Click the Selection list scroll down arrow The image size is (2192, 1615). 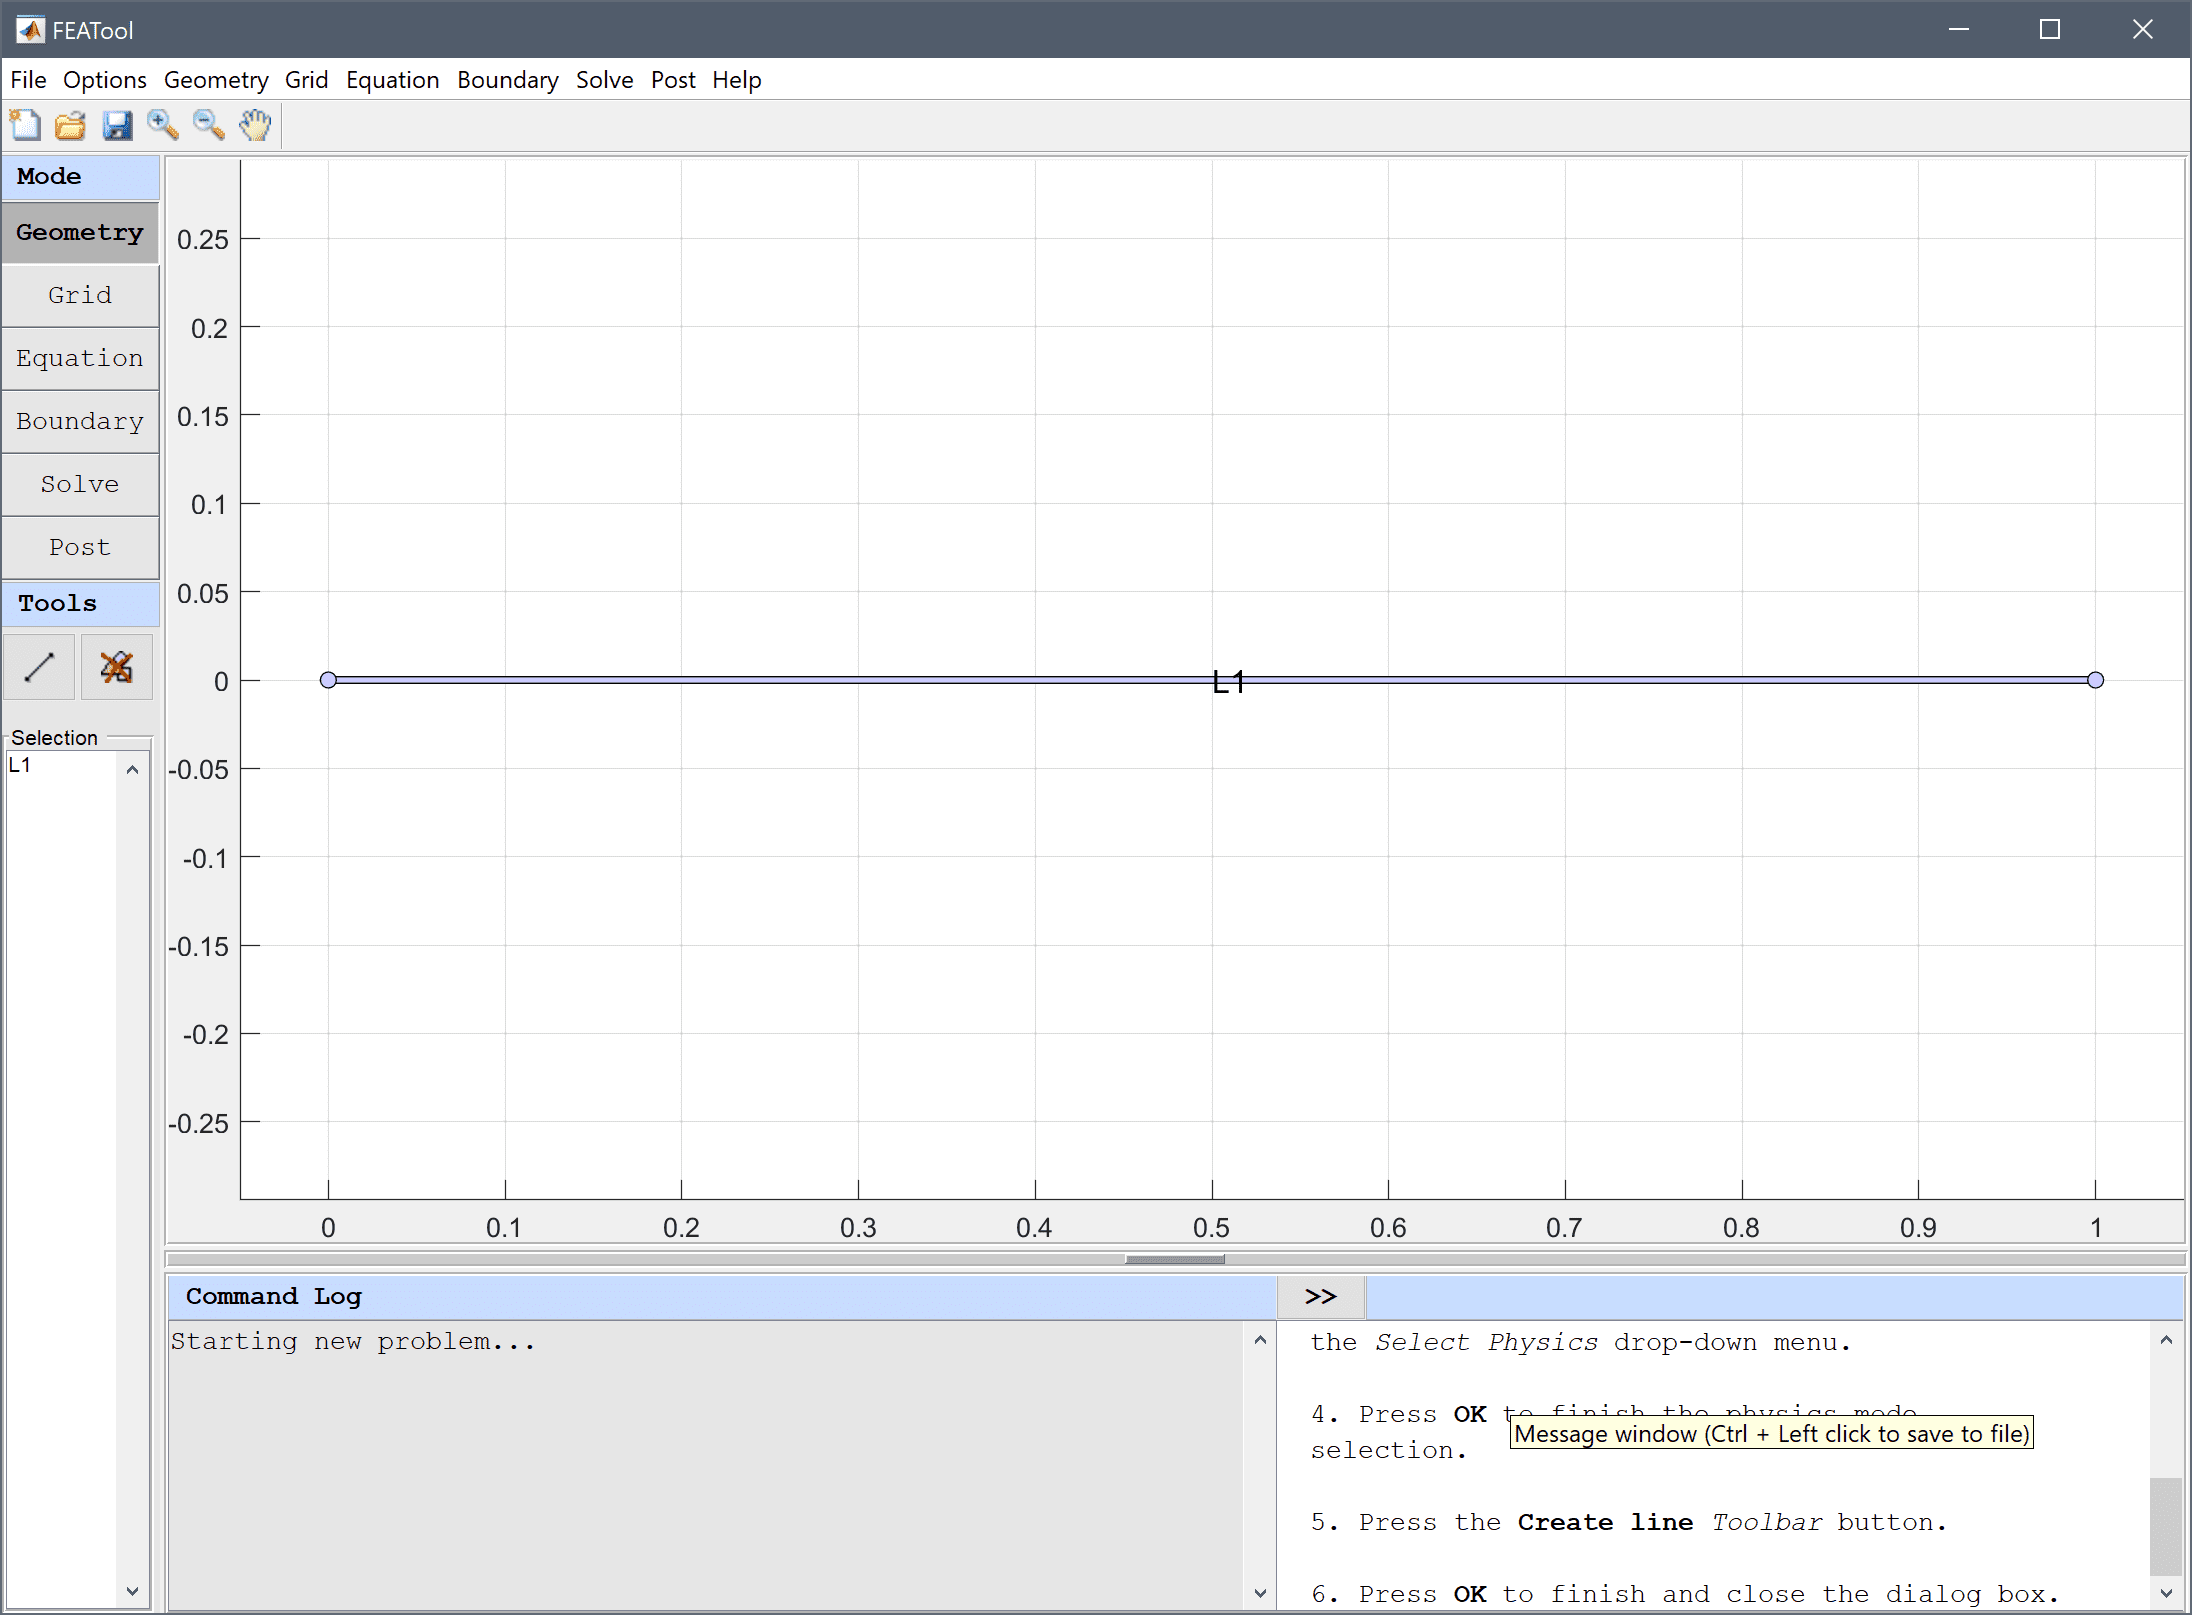click(x=132, y=1591)
